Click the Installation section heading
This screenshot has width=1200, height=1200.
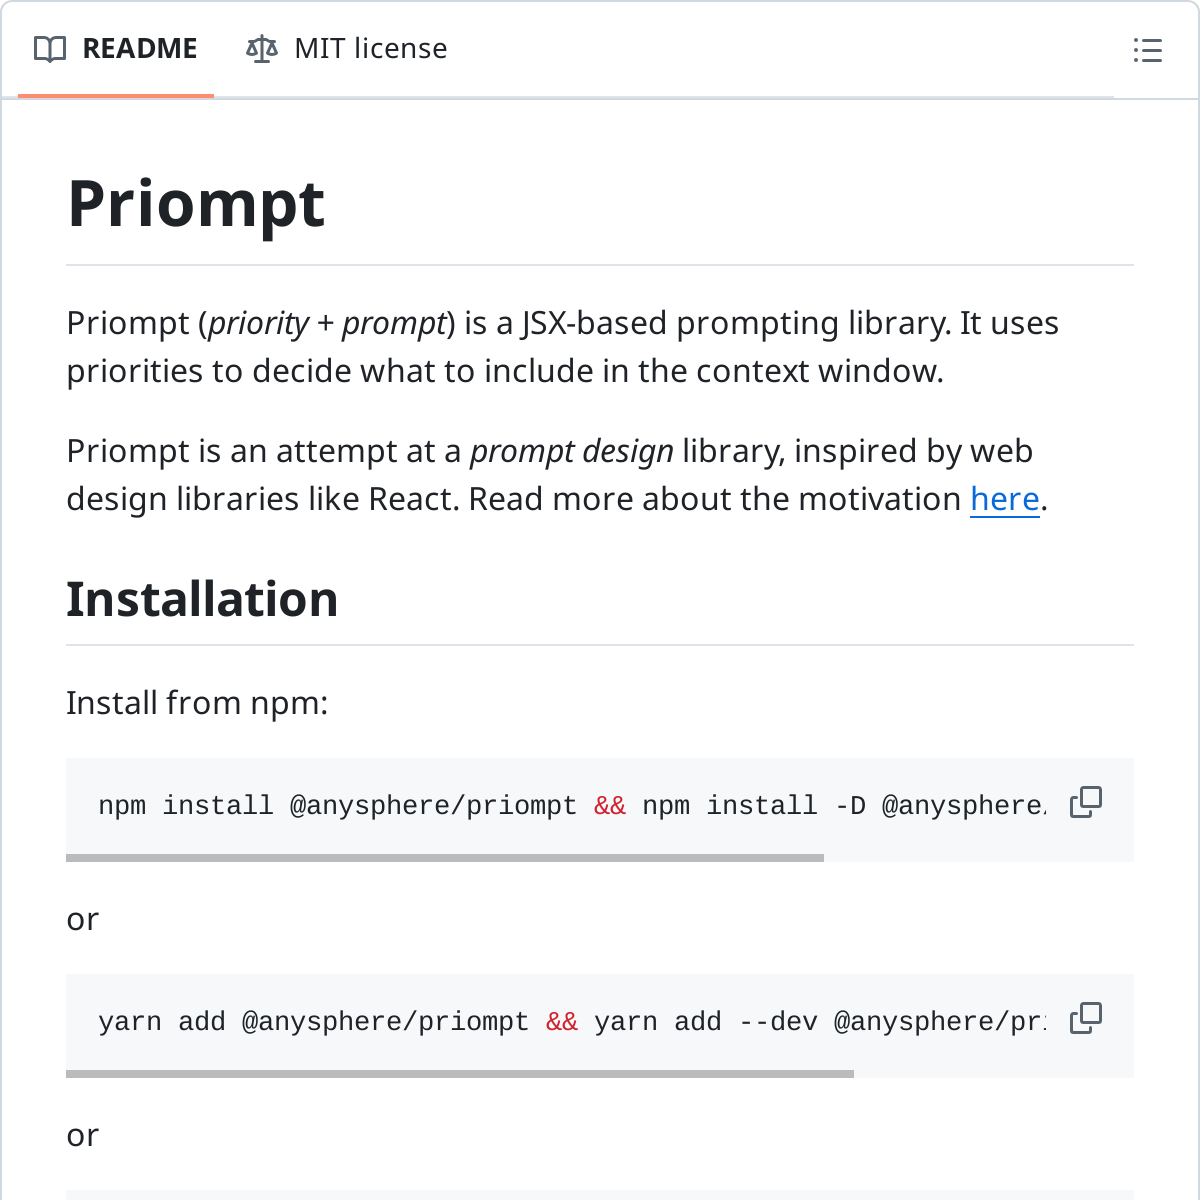tap(202, 599)
